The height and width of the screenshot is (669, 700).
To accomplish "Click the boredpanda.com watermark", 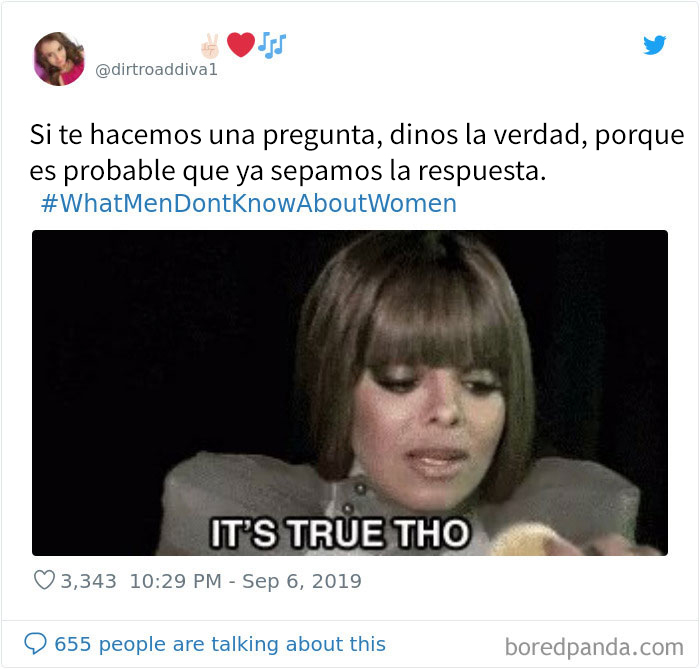I will pyautogui.click(x=594, y=647).
